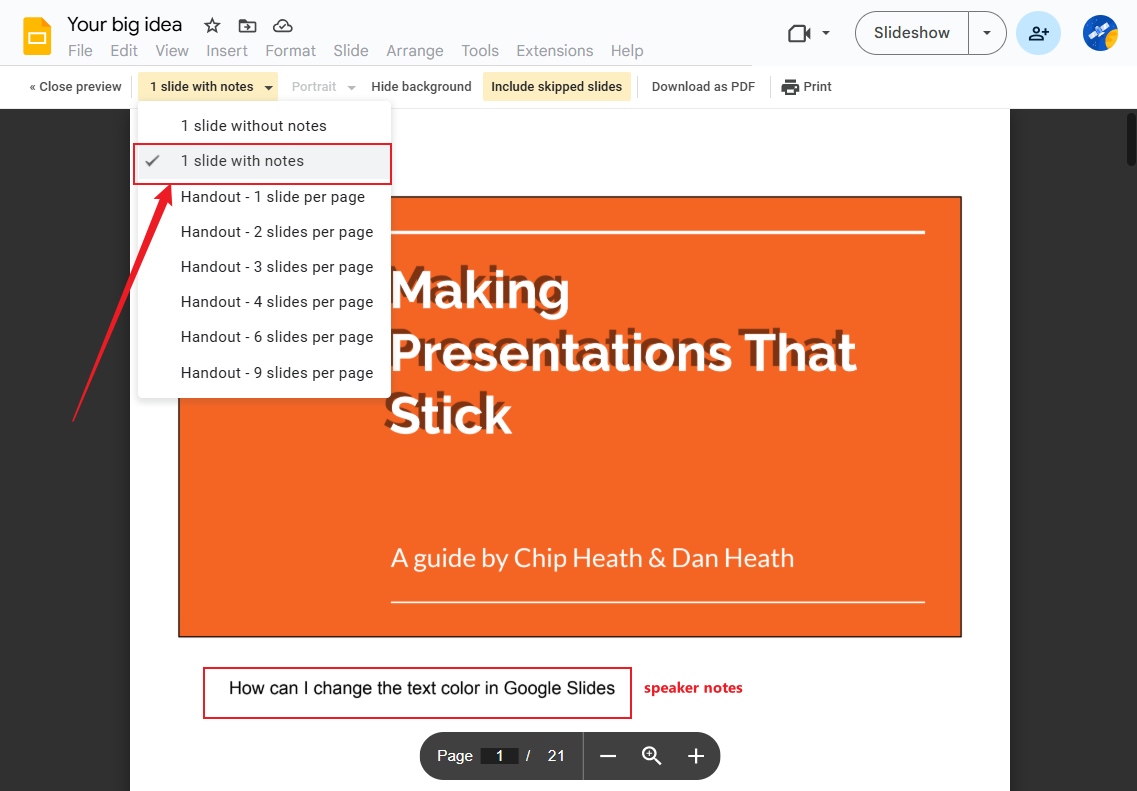This screenshot has height=791, width=1137.
Task: Open the "1 slide with notes" layout dropdown
Action: [x=207, y=86]
